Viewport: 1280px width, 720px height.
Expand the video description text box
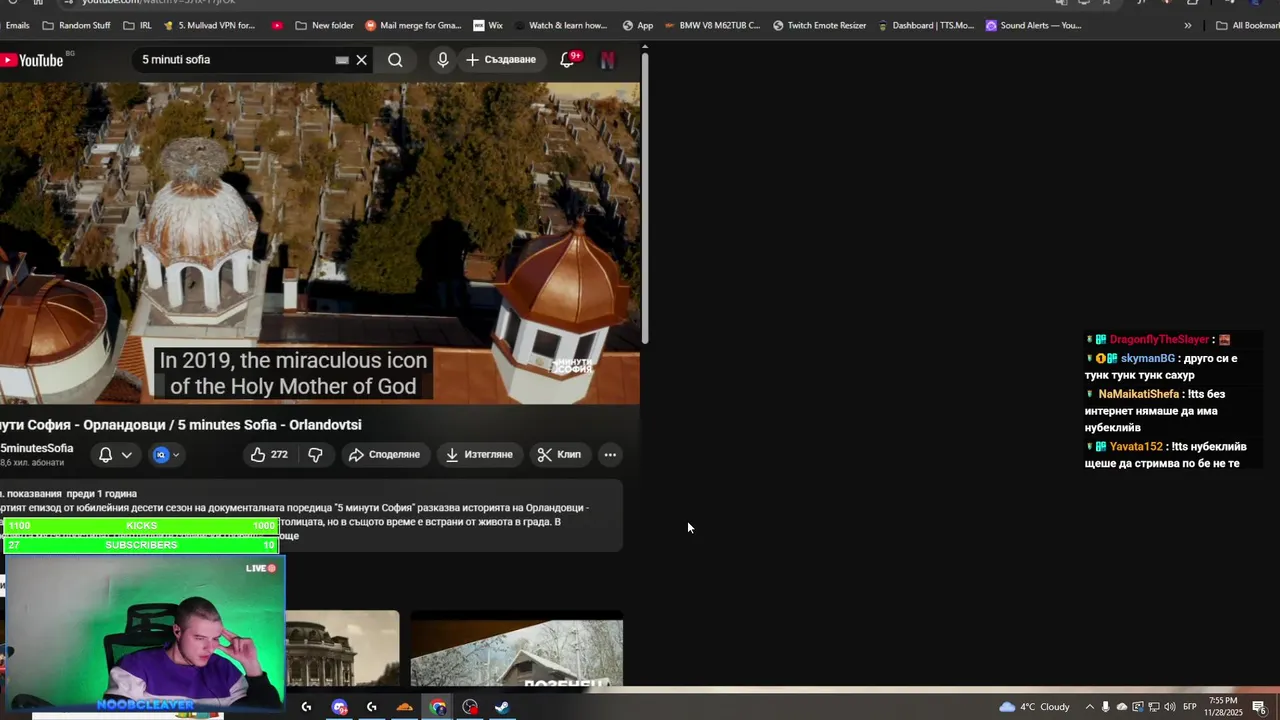pos(311,516)
